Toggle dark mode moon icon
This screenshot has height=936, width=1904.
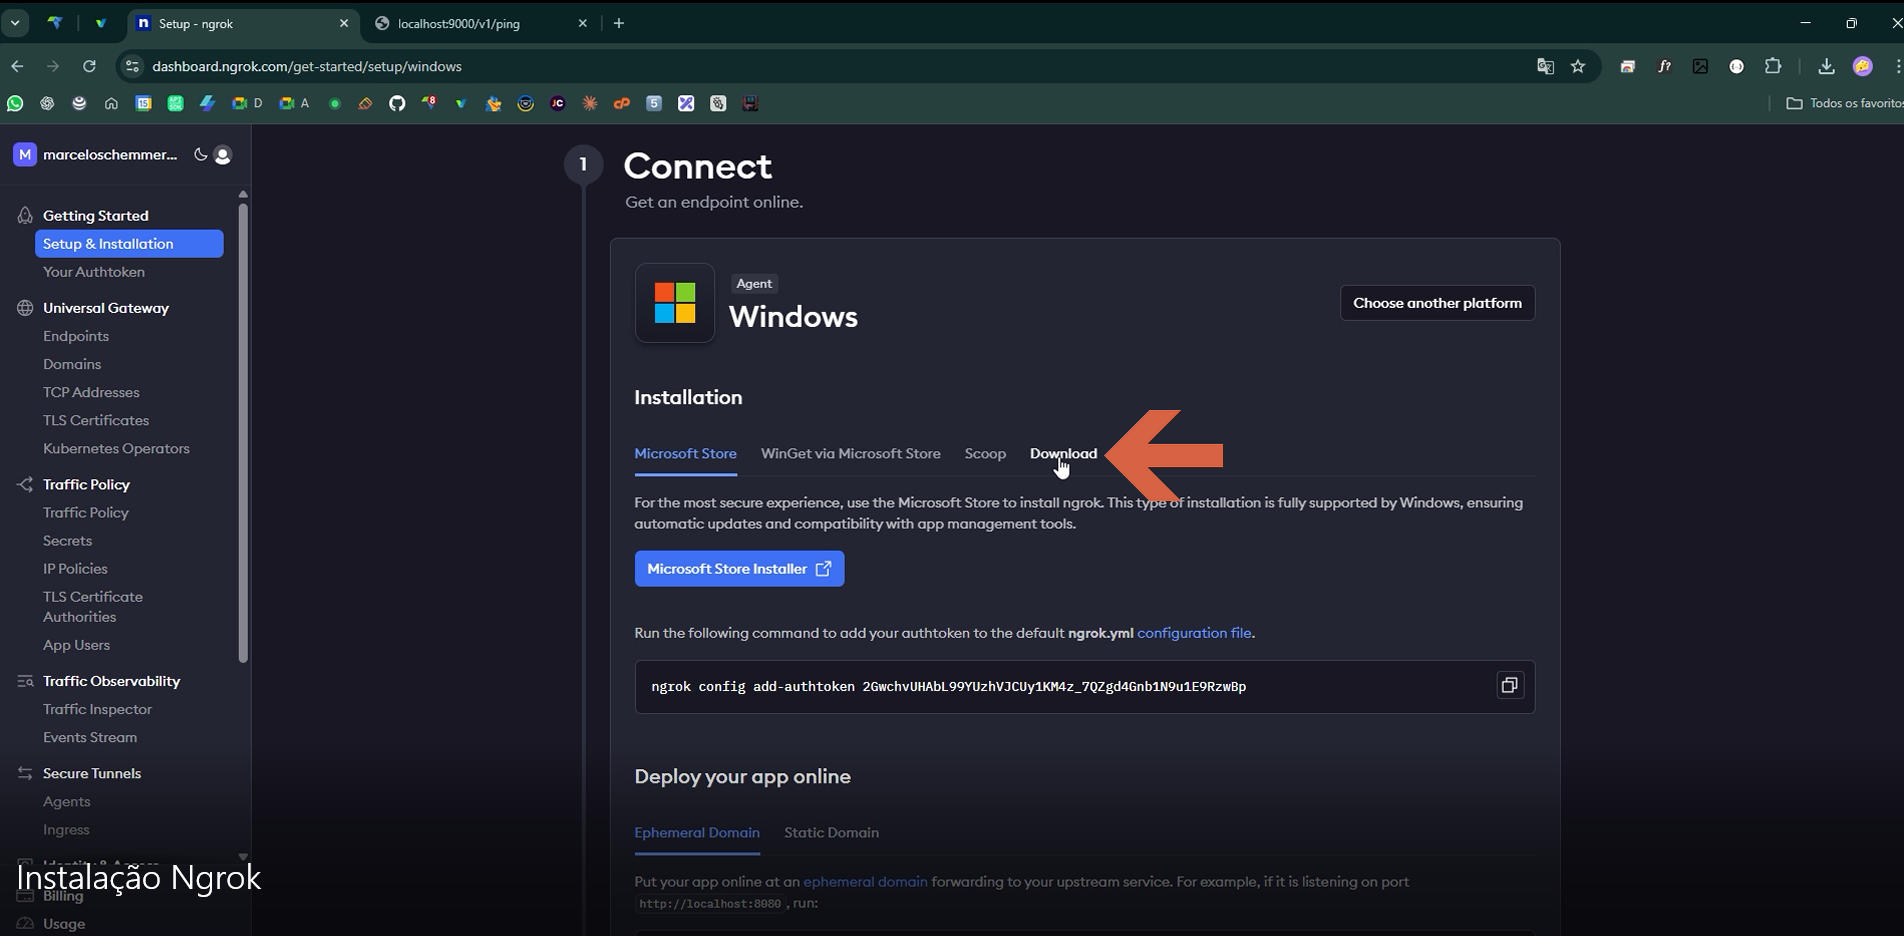point(201,155)
